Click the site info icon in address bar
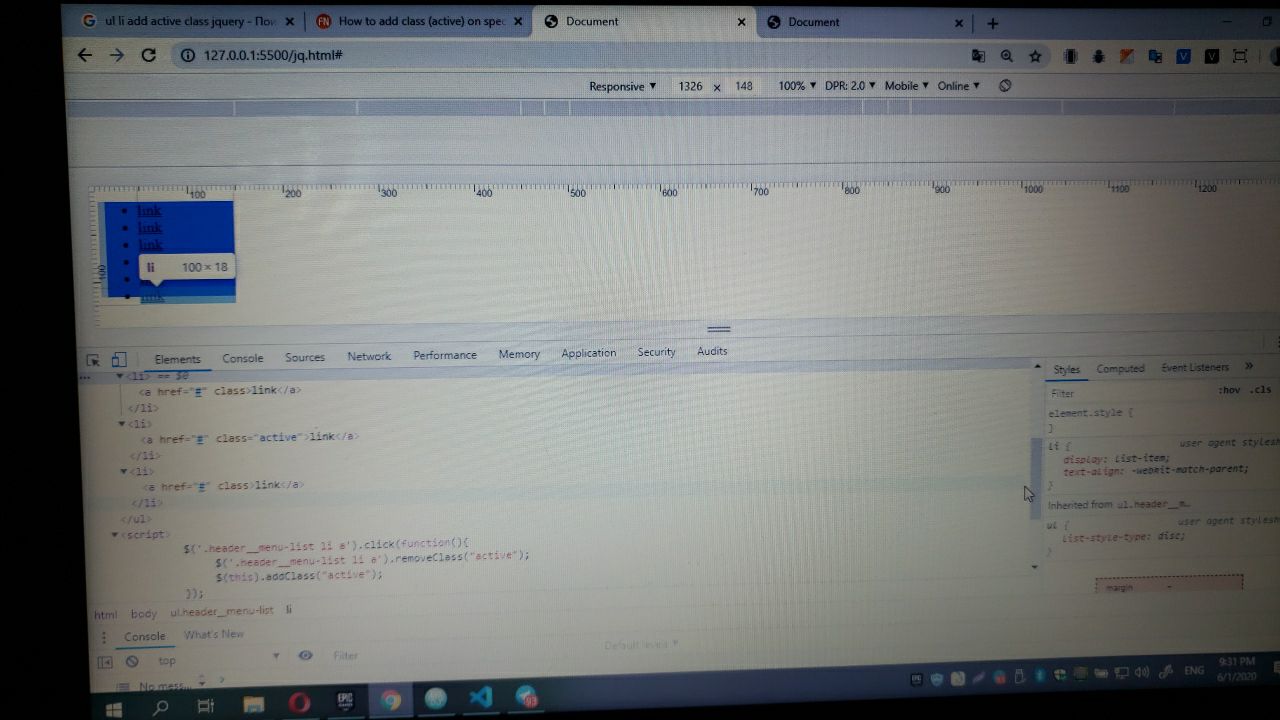 click(187, 56)
